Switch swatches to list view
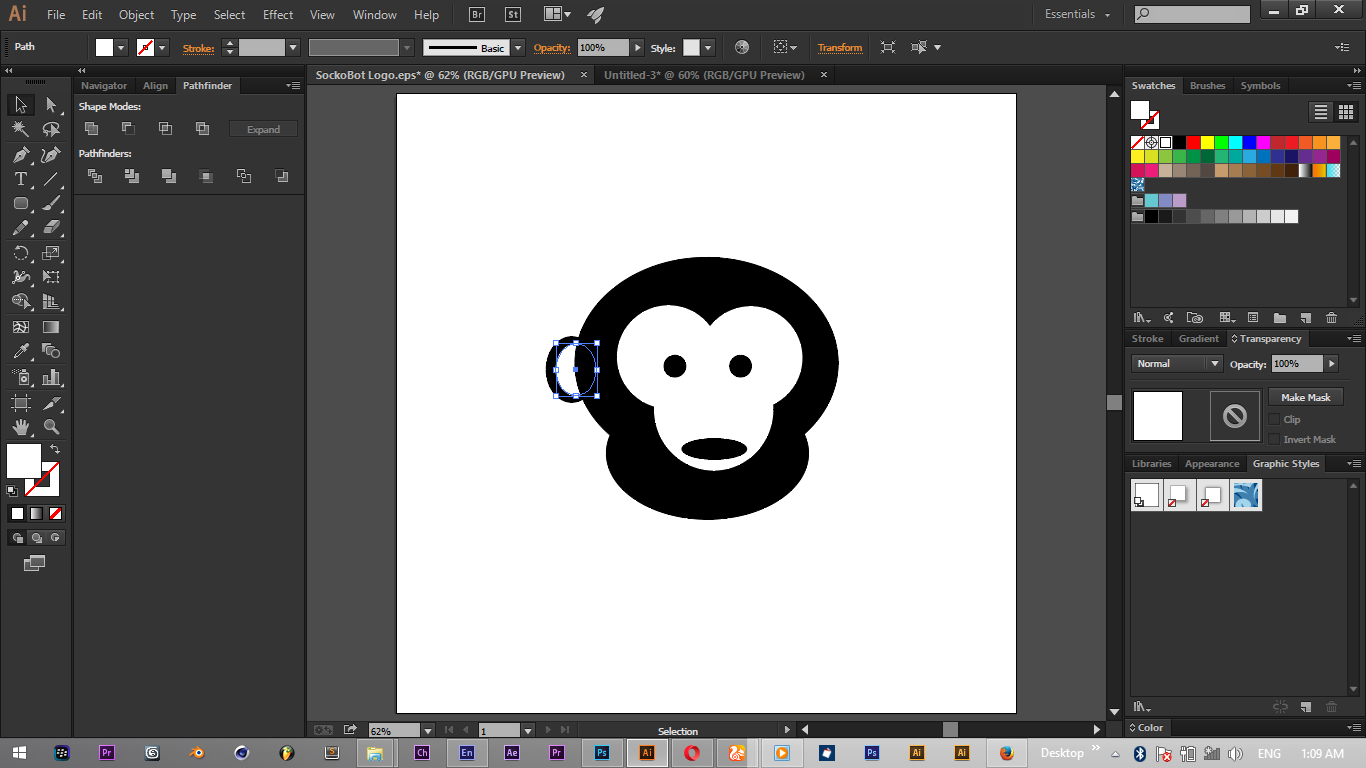This screenshot has width=1366, height=768. (x=1321, y=112)
